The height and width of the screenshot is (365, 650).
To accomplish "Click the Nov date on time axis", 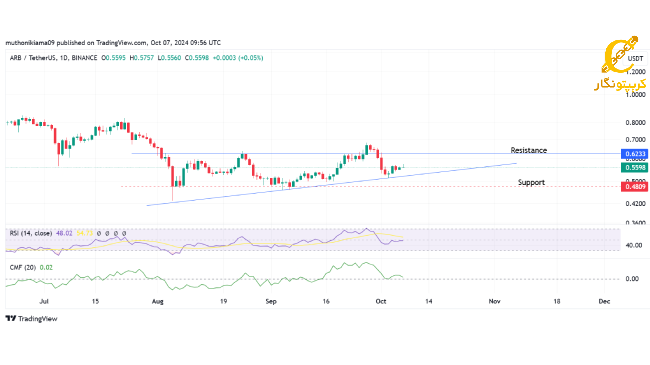I will pyautogui.click(x=494, y=302).
